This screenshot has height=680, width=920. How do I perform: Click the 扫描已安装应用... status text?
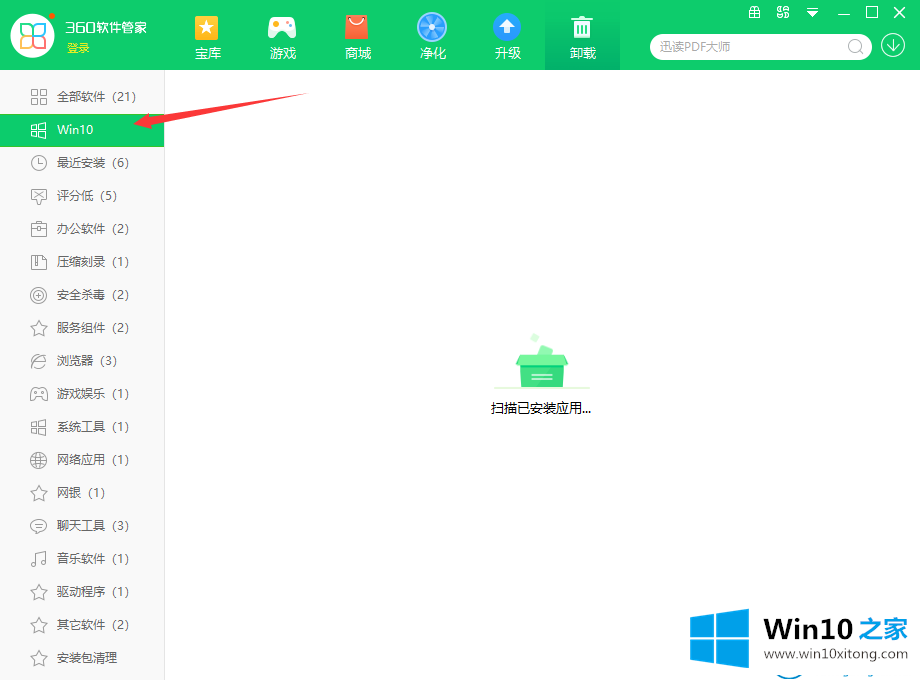click(541, 408)
